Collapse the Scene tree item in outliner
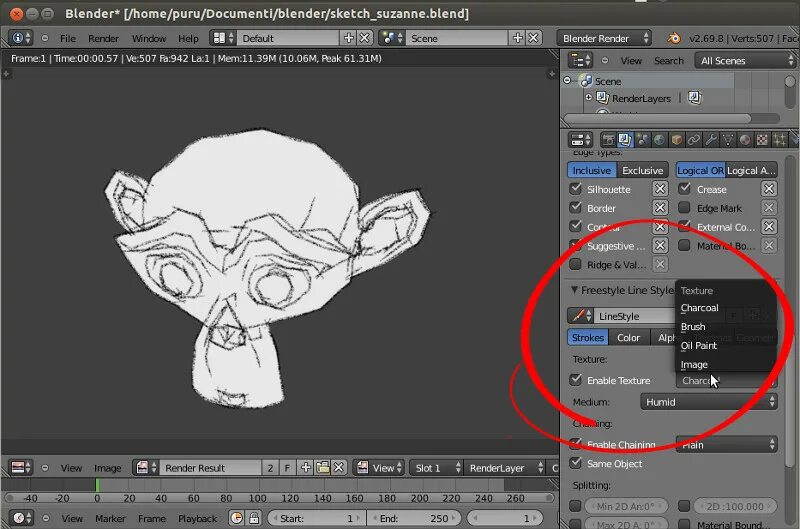 click(x=567, y=81)
